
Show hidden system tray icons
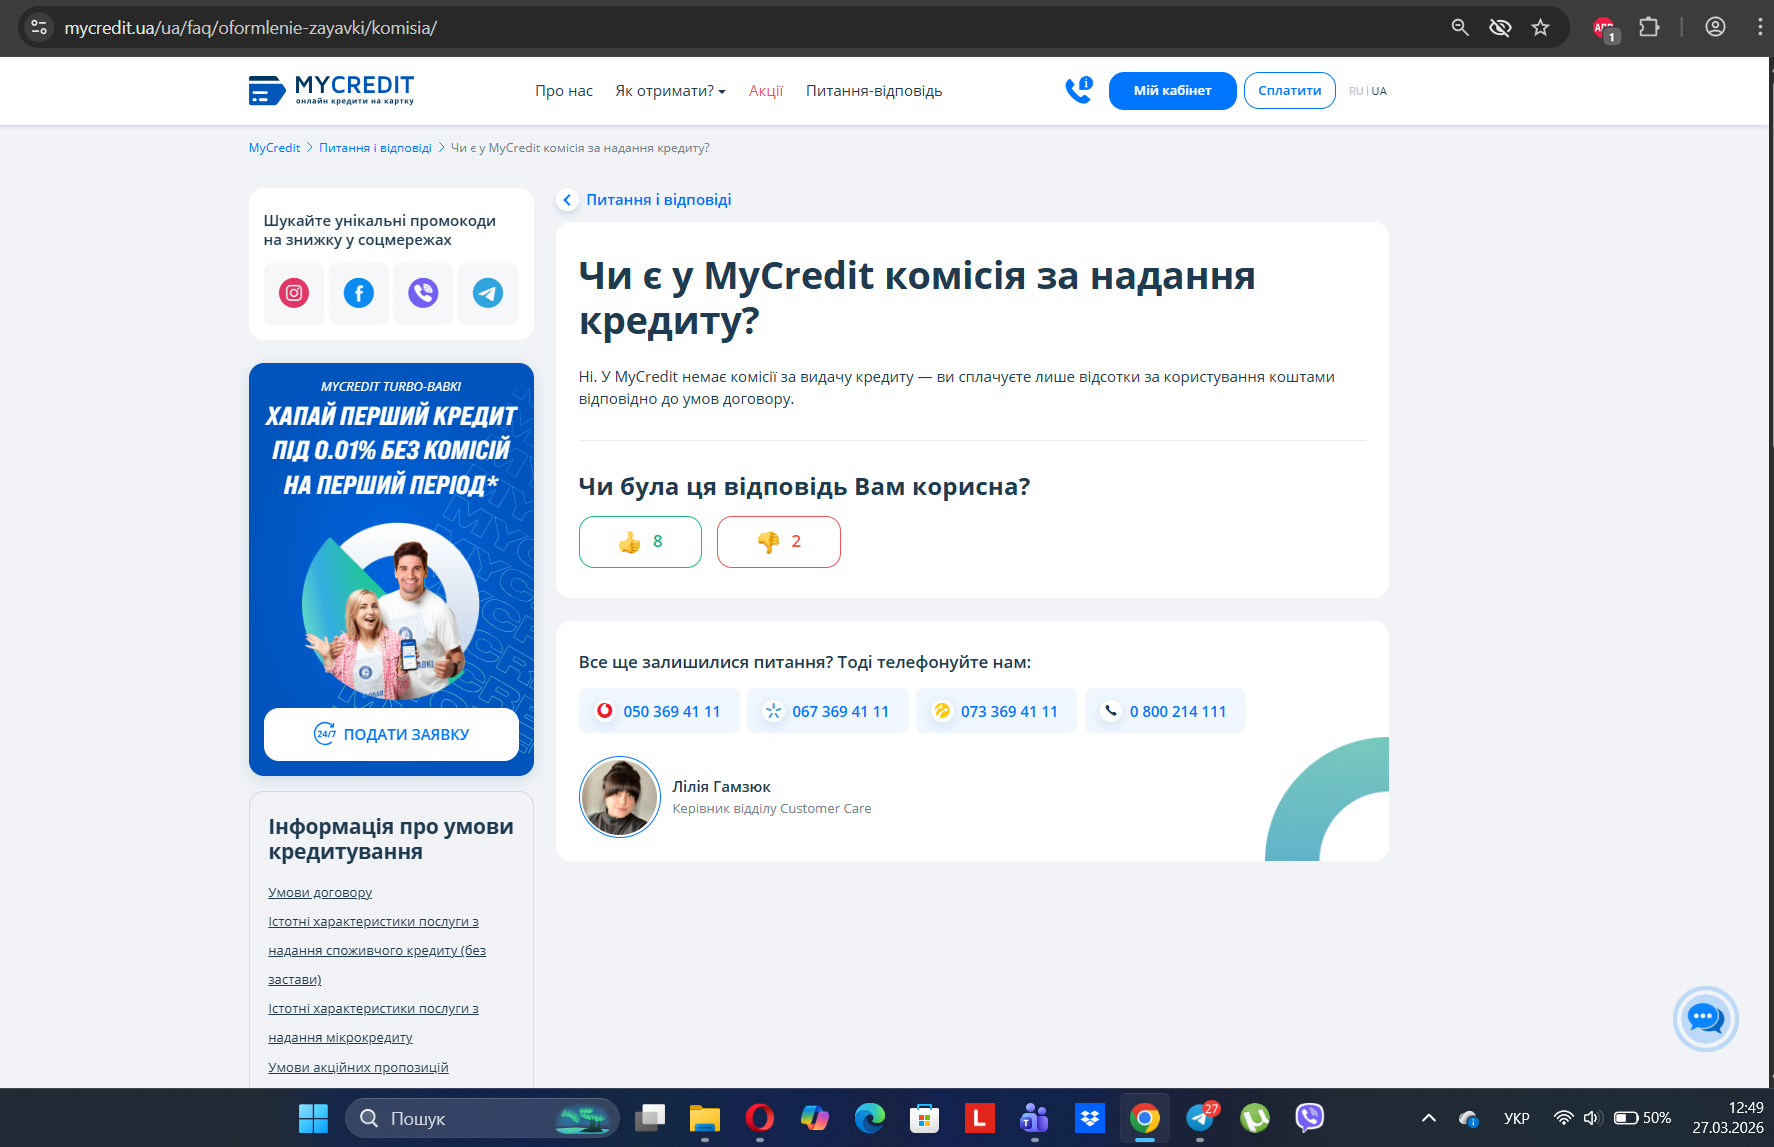pos(1429,1118)
